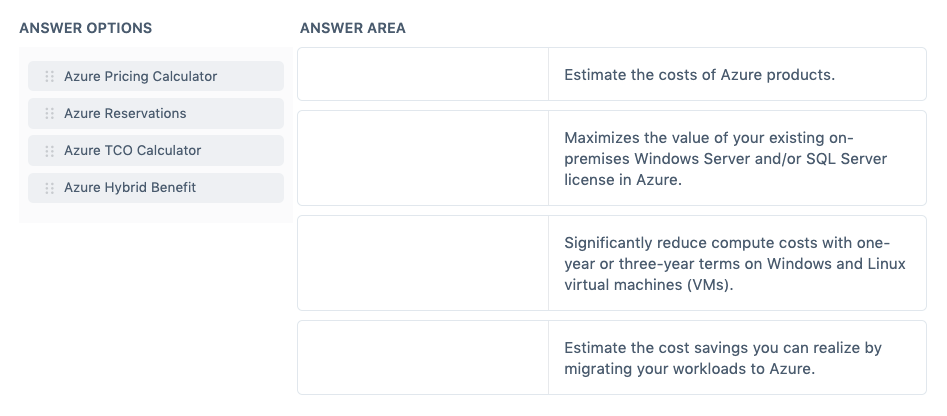
Task: Click the blank drop slot for on-premises license description
Action: [x=423, y=158]
